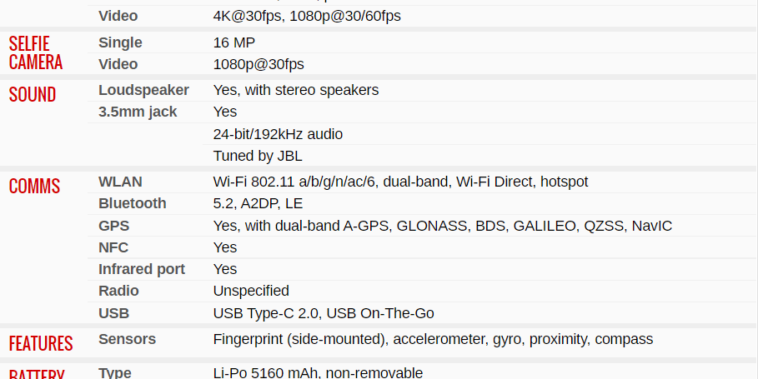The height and width of the screenshot is (379, 758).
Task: Select the FEATURES section heading
Action: (41, 343)
